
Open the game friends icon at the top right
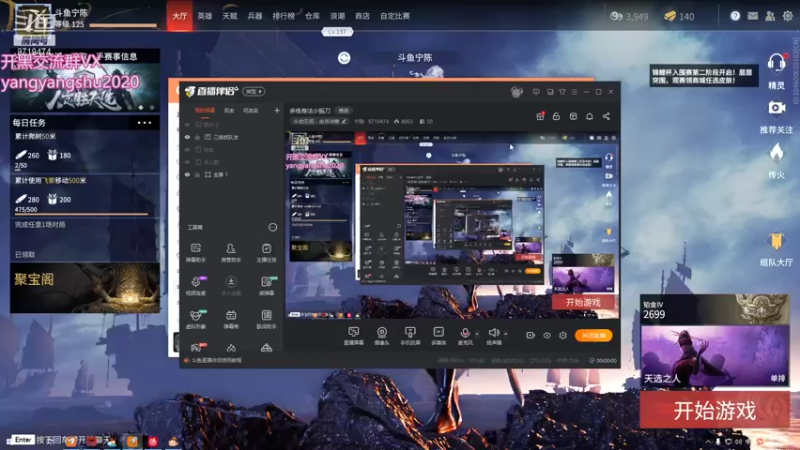[770, 16]
